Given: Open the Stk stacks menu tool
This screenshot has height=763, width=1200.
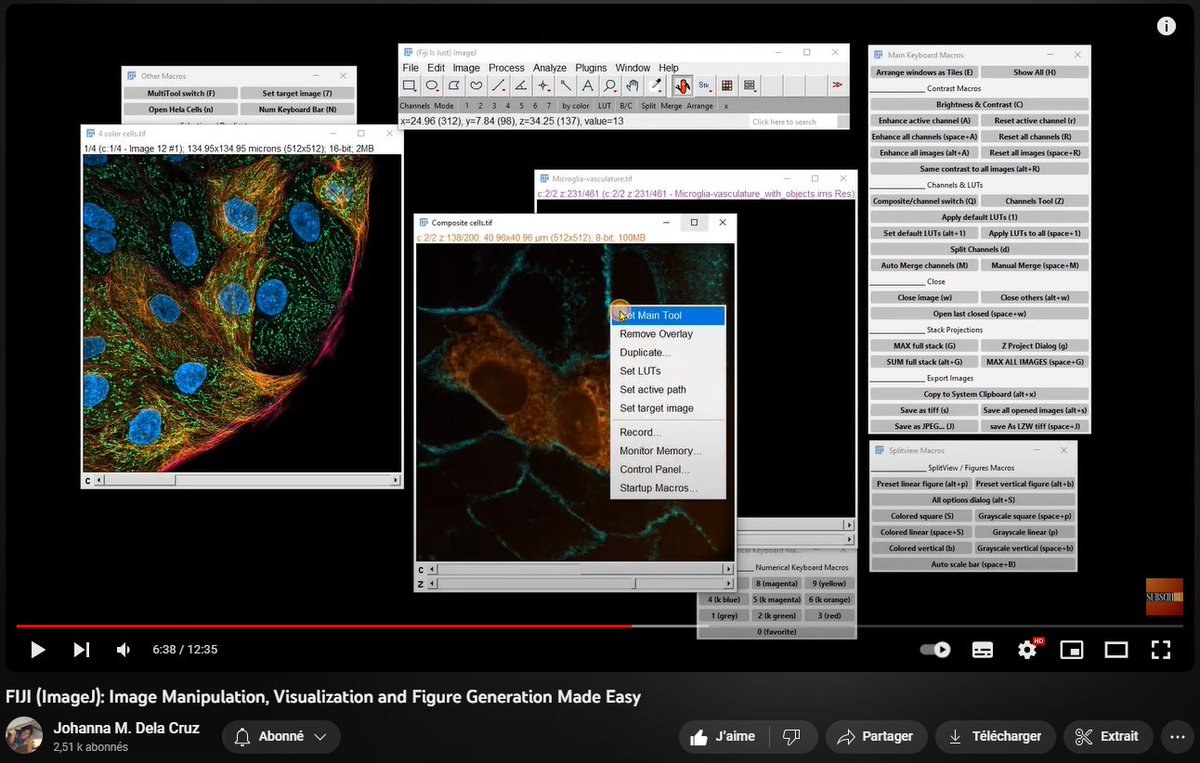Looking at the screenshot, I should pos(704,86).
